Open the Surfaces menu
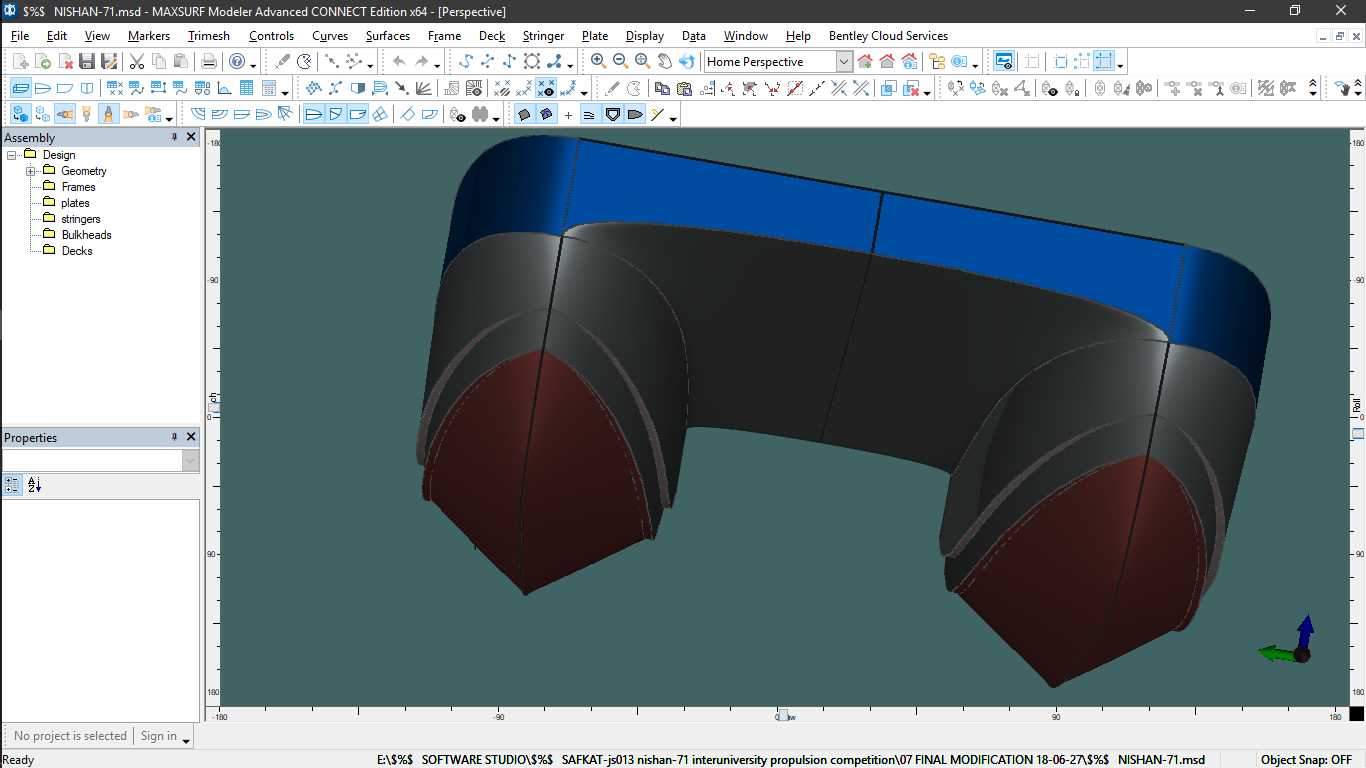This screenshot has width=1366, height=768. (388, 36)
